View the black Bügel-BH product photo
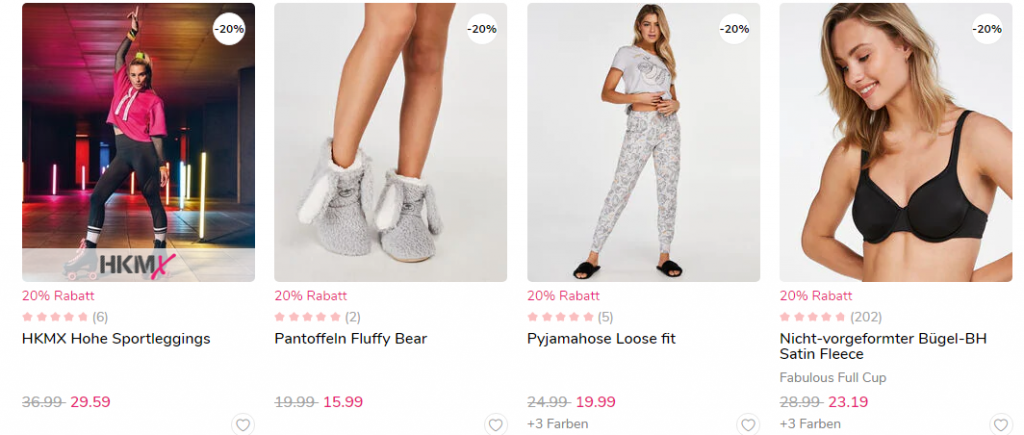 tap(896, 142)
